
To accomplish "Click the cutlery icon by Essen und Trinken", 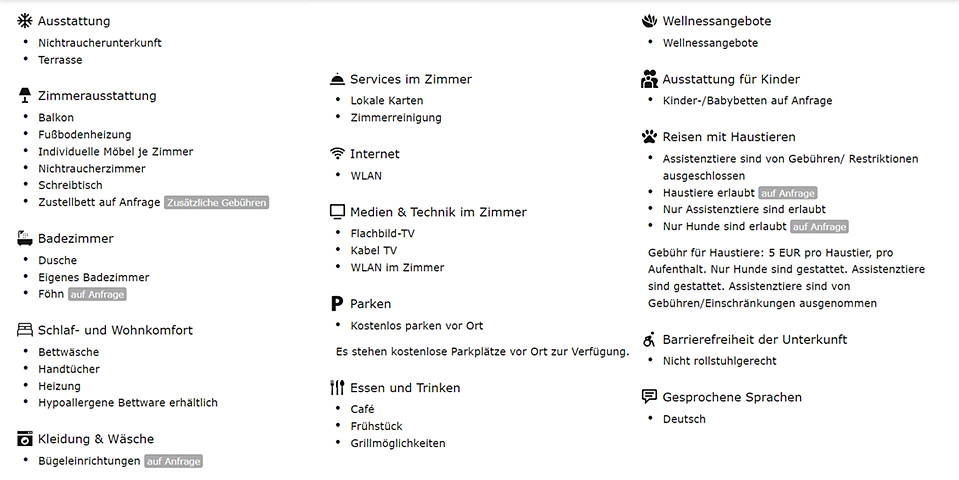I will click(337, 387).
